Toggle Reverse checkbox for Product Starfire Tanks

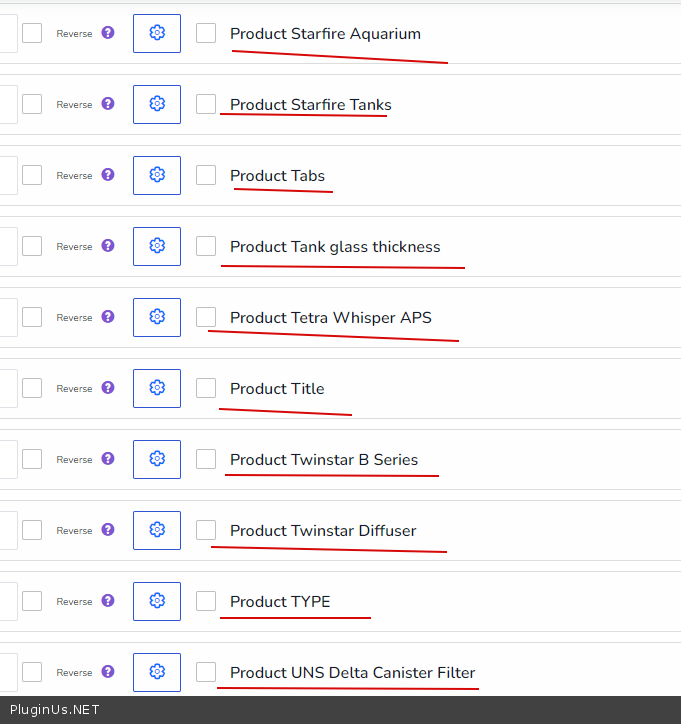coord(32,104)
